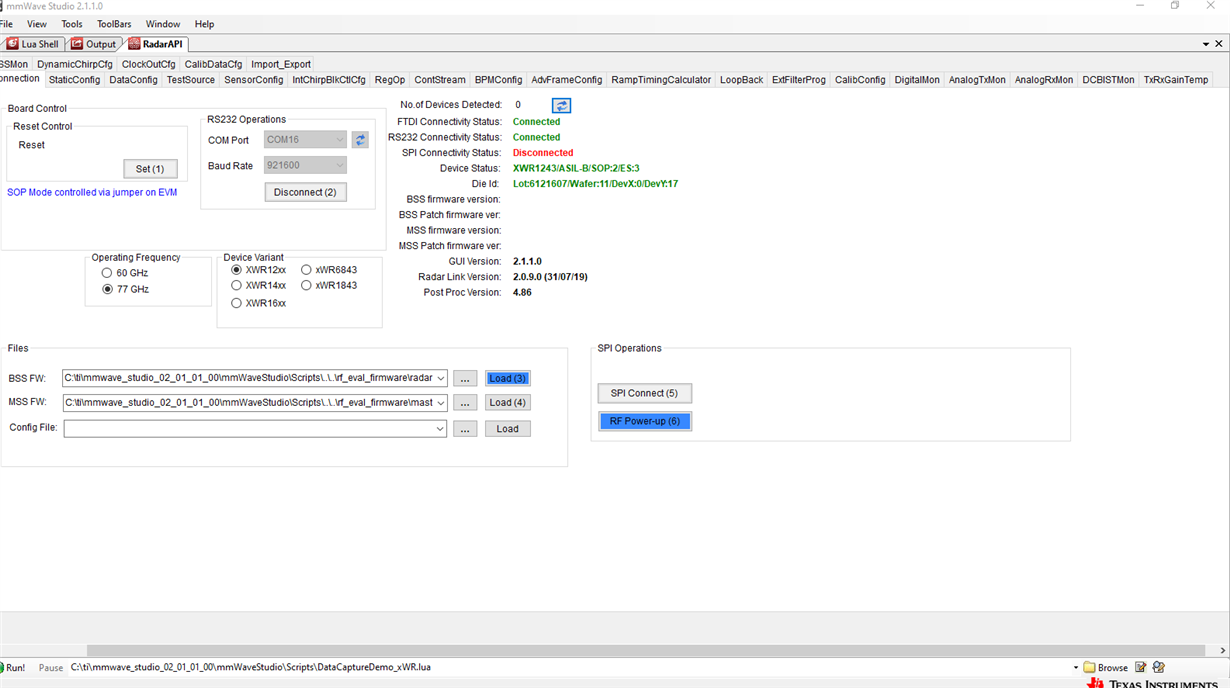Open the script path history dropdown arrow
The height and width of the screenshot is (688, 1230).
coord(1076,667)
